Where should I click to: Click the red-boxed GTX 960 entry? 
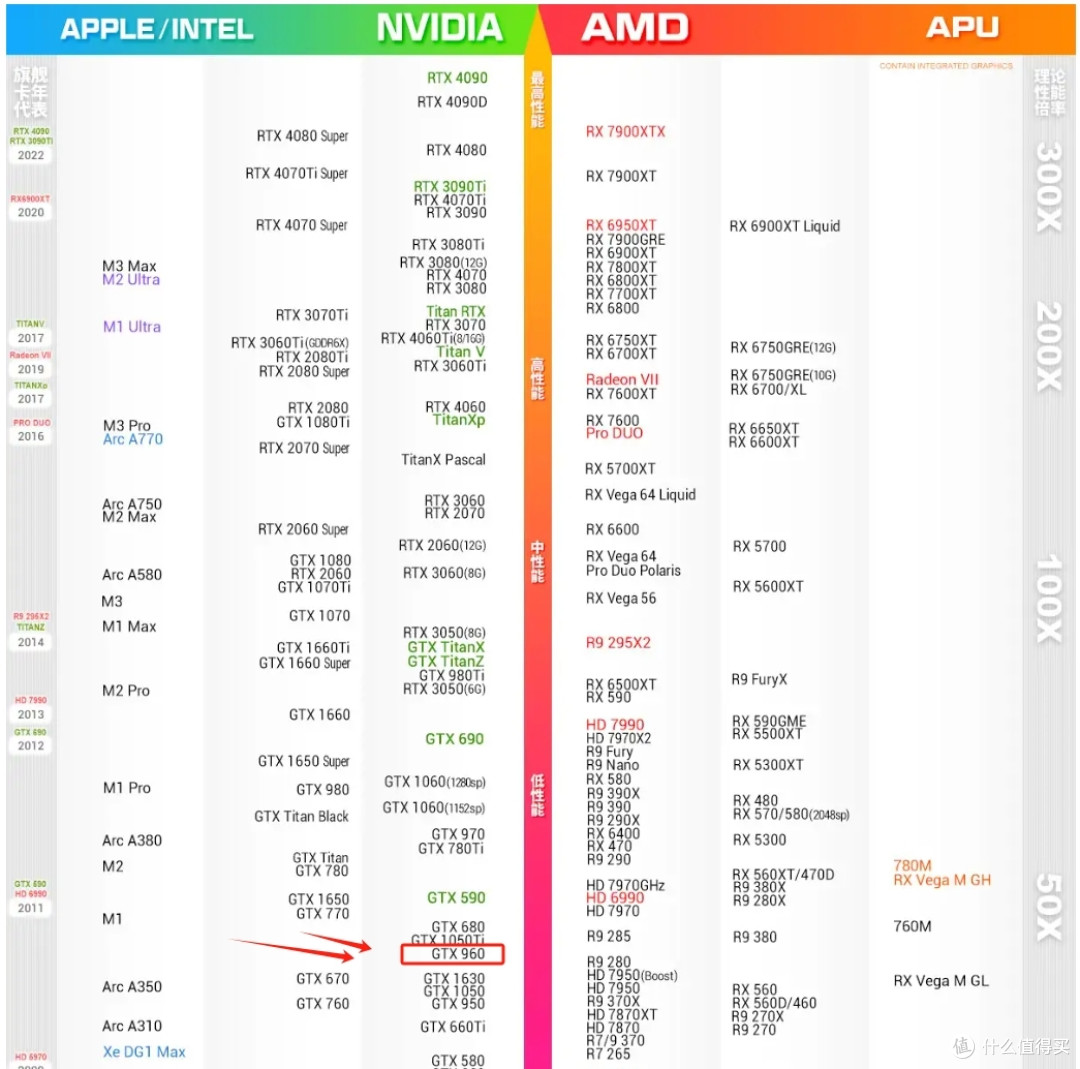click(x=452, y=954)
